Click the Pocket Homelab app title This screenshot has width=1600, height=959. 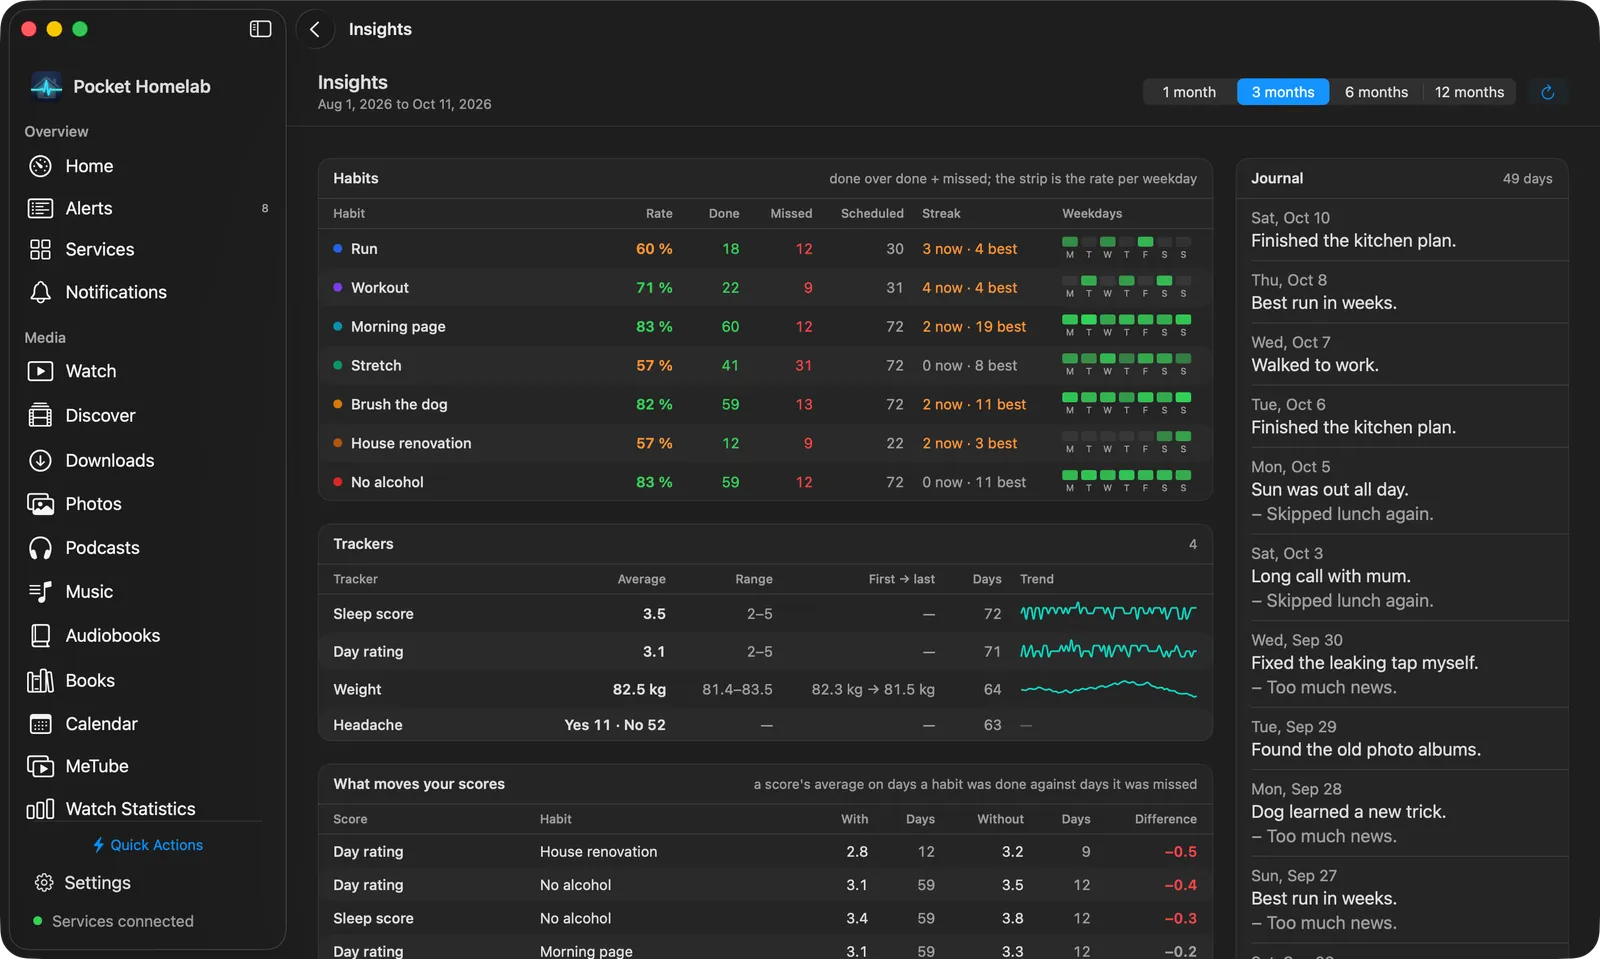(142, 87)
